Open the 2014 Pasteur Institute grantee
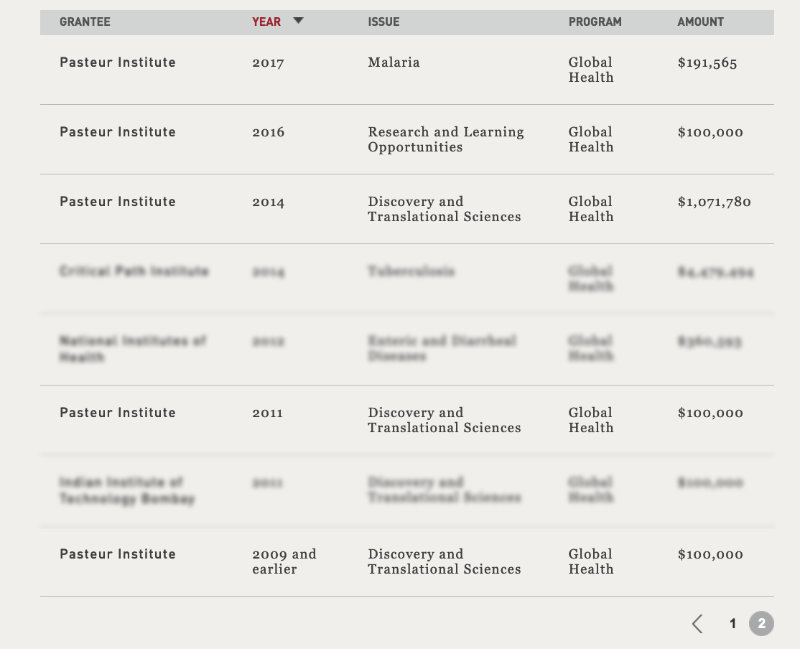The width and height of the screenshot is (800, 649). 117,202
